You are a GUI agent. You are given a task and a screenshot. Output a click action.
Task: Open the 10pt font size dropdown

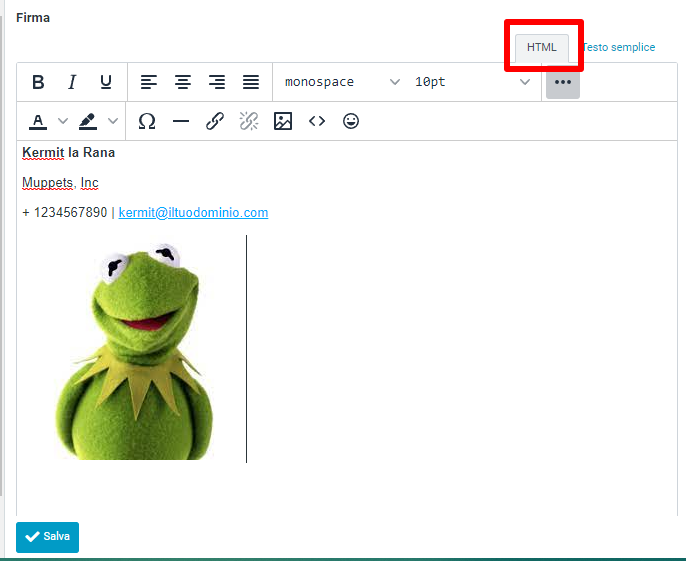[472, 82]
